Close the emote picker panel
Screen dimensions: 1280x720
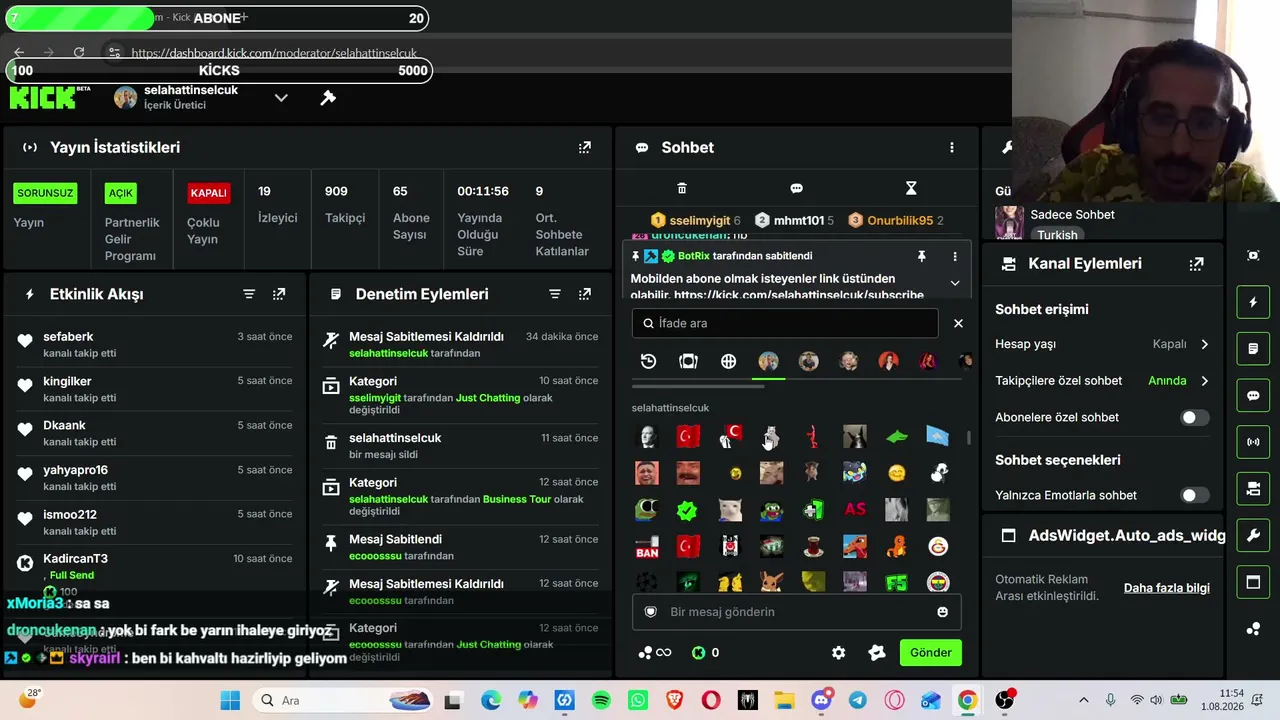coord(958,323)
